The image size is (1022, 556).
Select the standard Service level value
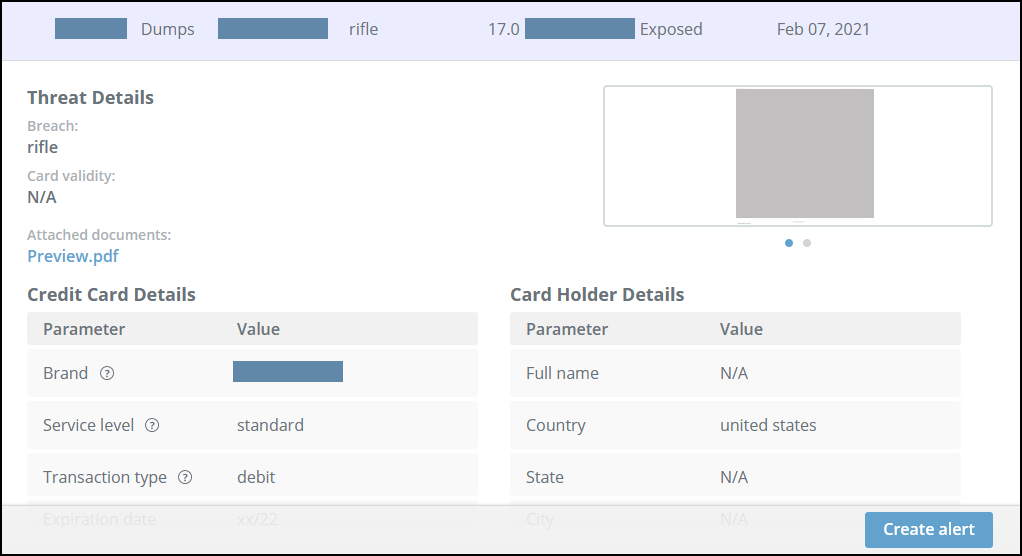[270, 425]
